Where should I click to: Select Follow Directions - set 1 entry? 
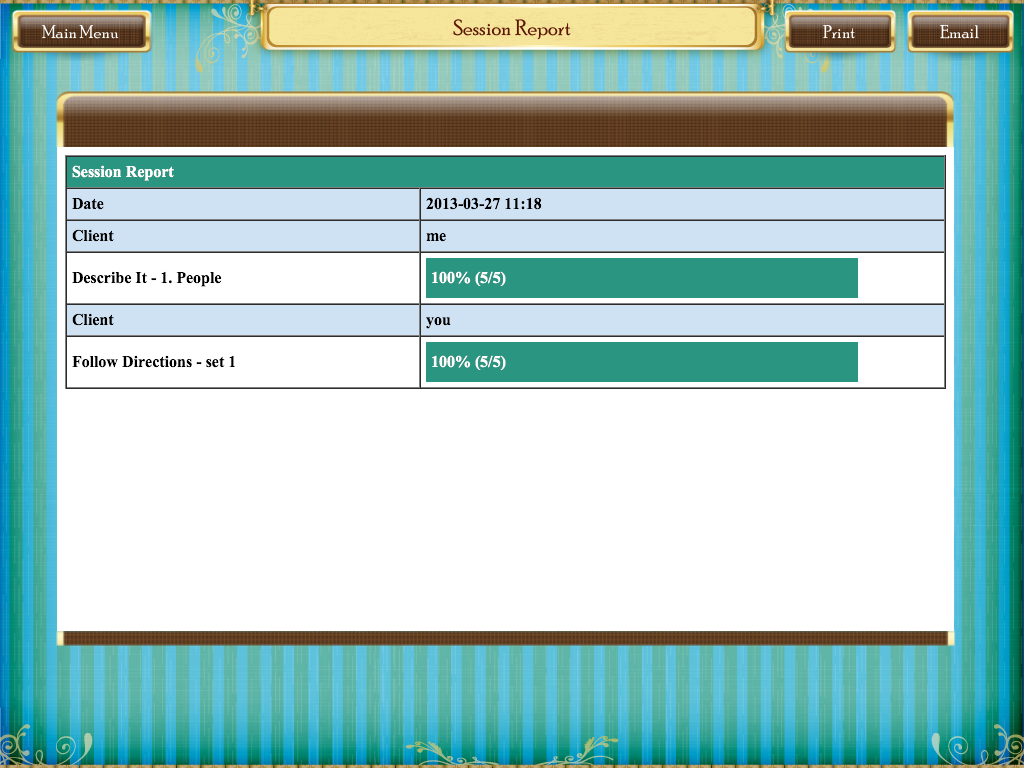coord(152,361)
